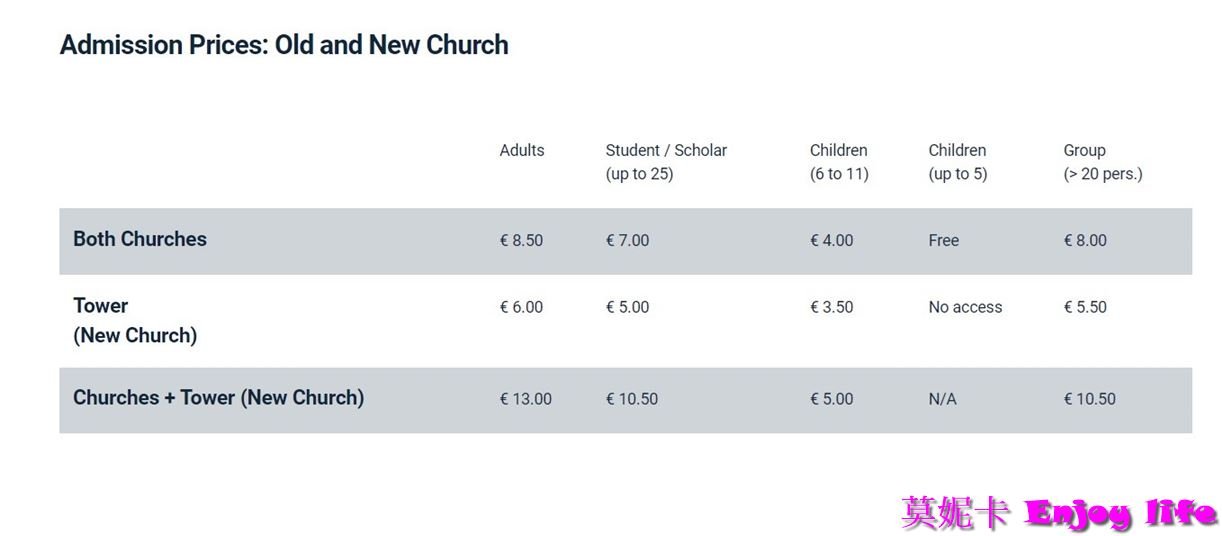Select the Both Churches row label
This screenshot has width=1222, height=536.
click(x=140, y=239)
